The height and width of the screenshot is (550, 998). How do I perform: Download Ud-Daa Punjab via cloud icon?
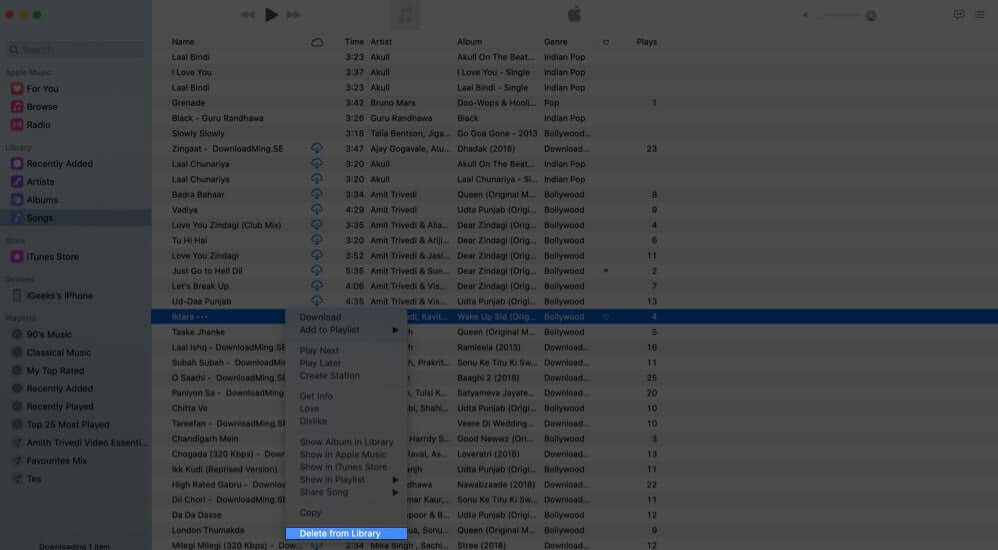coord(316,301)
